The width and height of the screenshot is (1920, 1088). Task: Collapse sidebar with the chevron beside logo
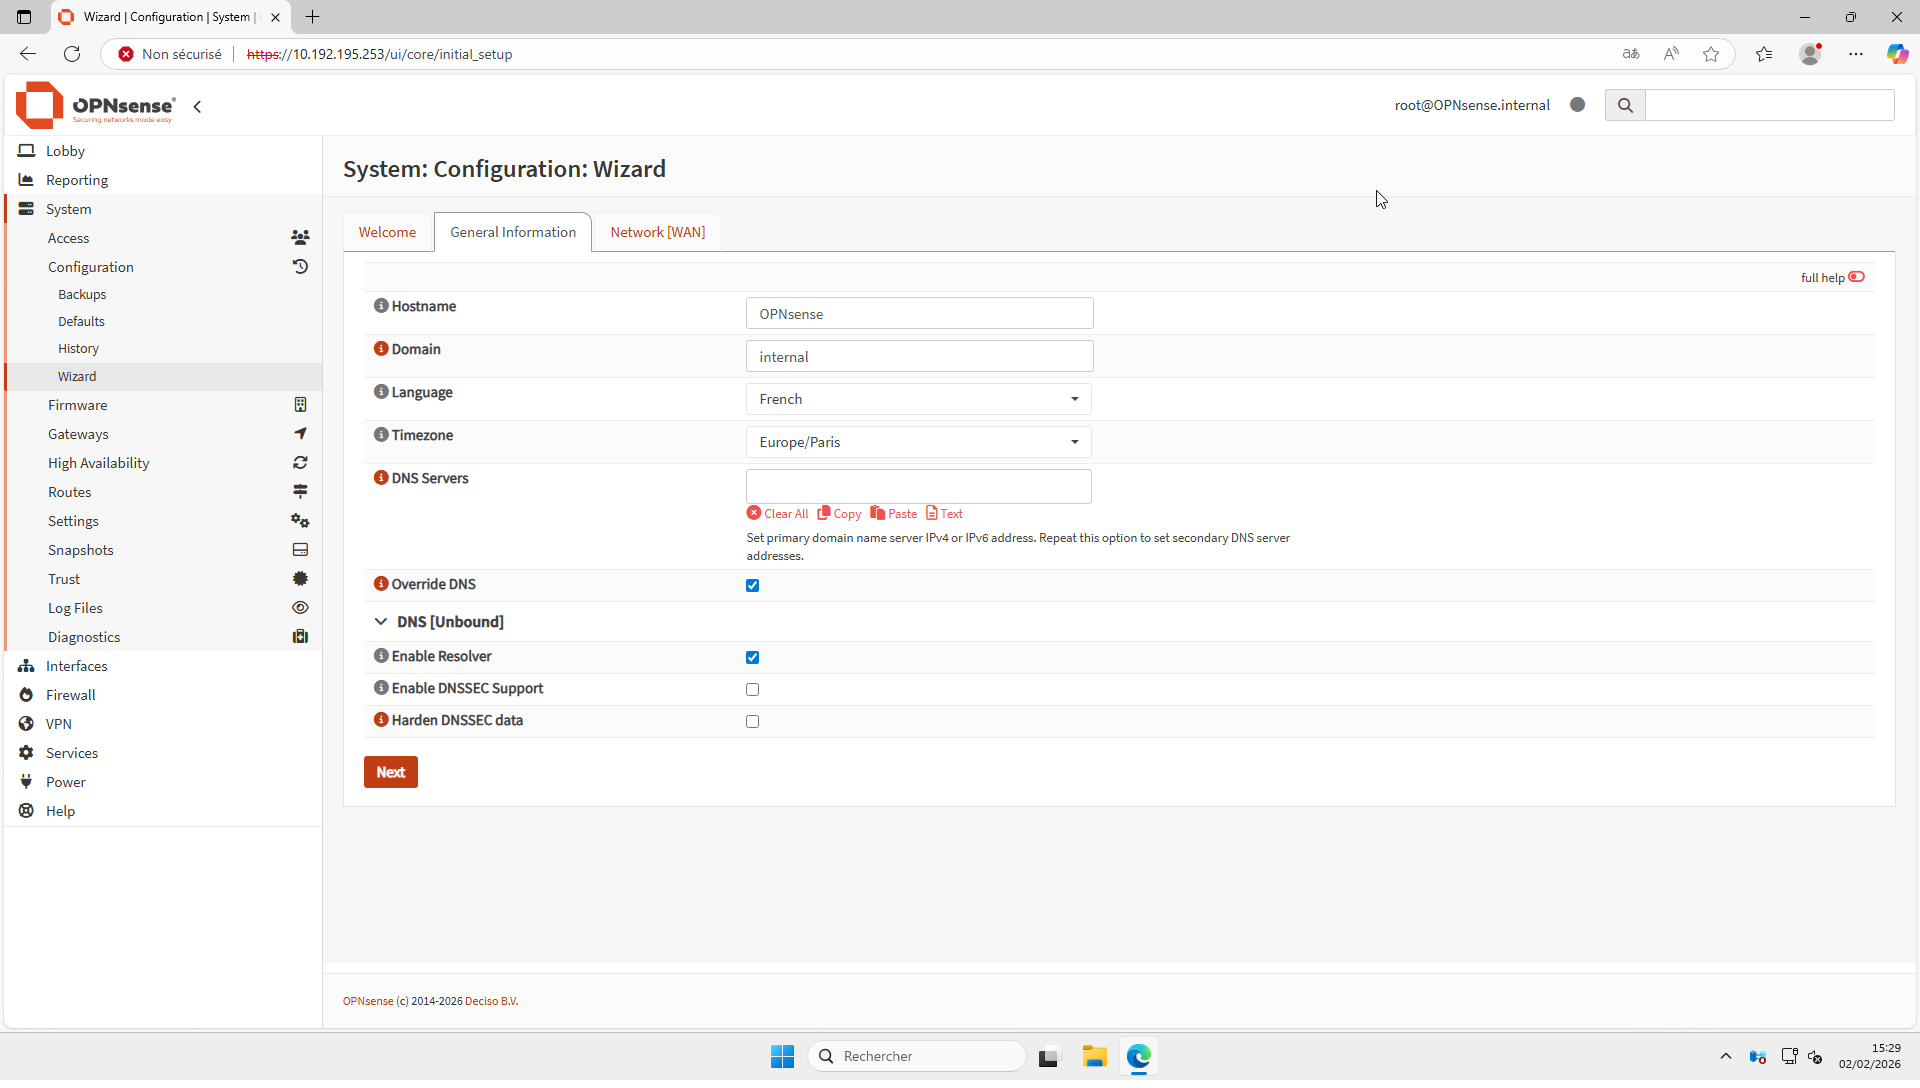point(197,106)
